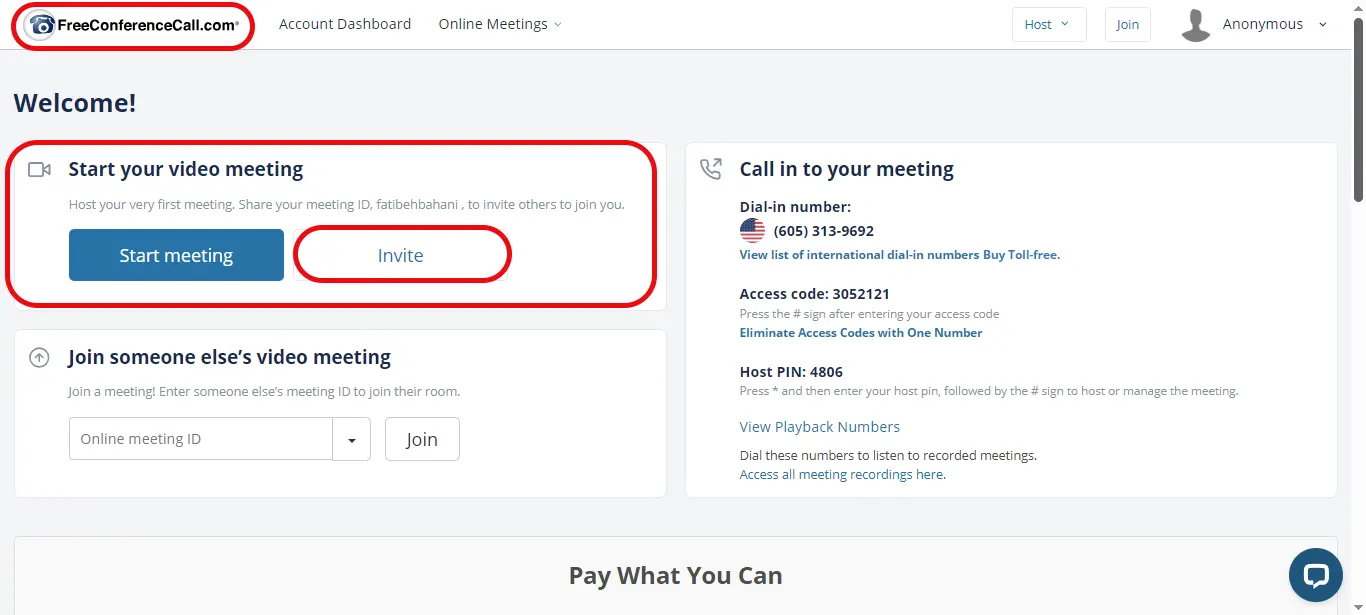Click Join button next to meeting ID
1366x615 pixels.
[422, 439]
